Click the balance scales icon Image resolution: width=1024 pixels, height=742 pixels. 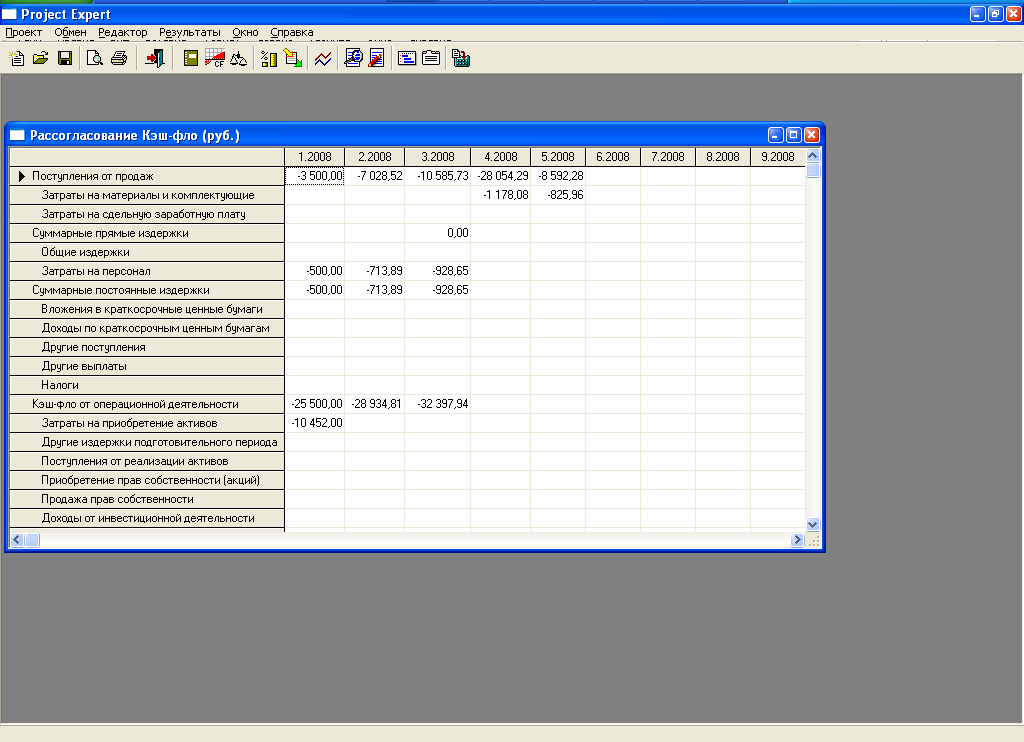238,59
